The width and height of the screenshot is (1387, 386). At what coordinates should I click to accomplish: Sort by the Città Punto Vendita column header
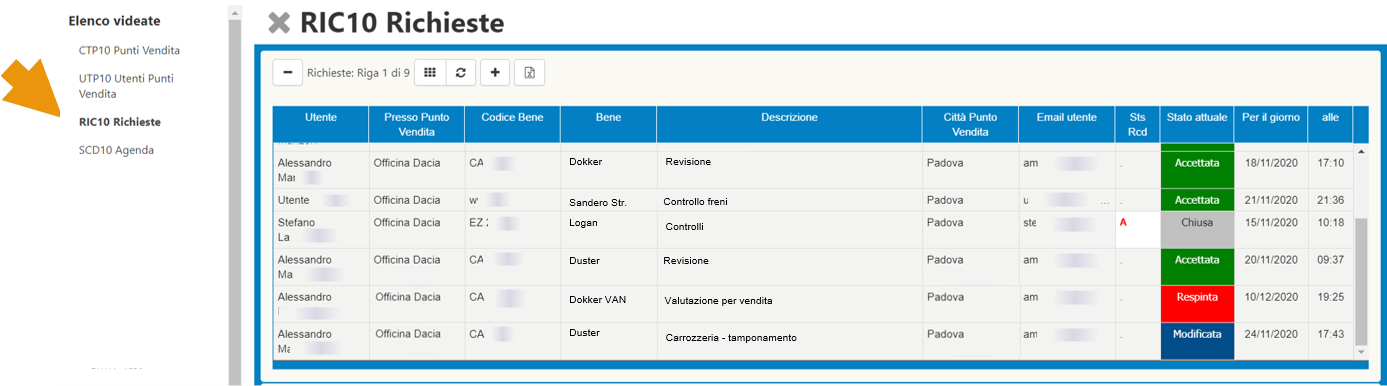click(970, 124)
